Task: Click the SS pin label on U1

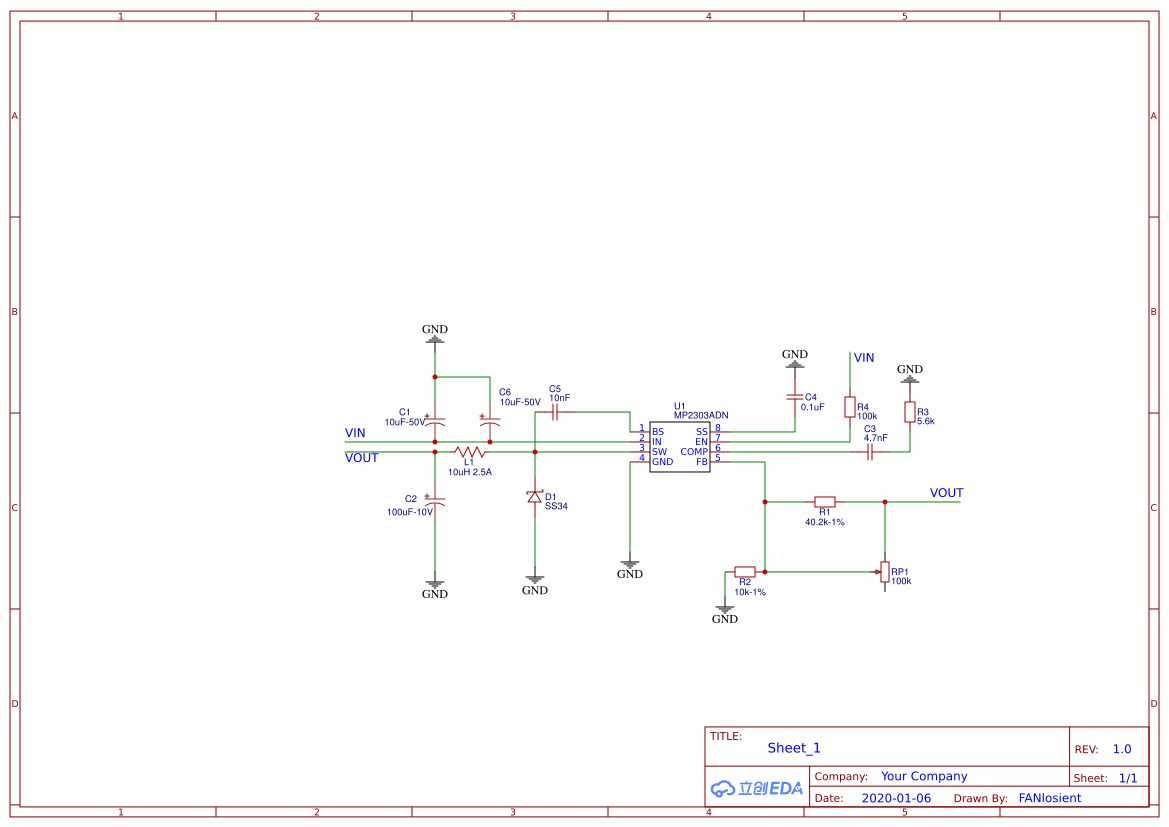Action: pos(702,432)
